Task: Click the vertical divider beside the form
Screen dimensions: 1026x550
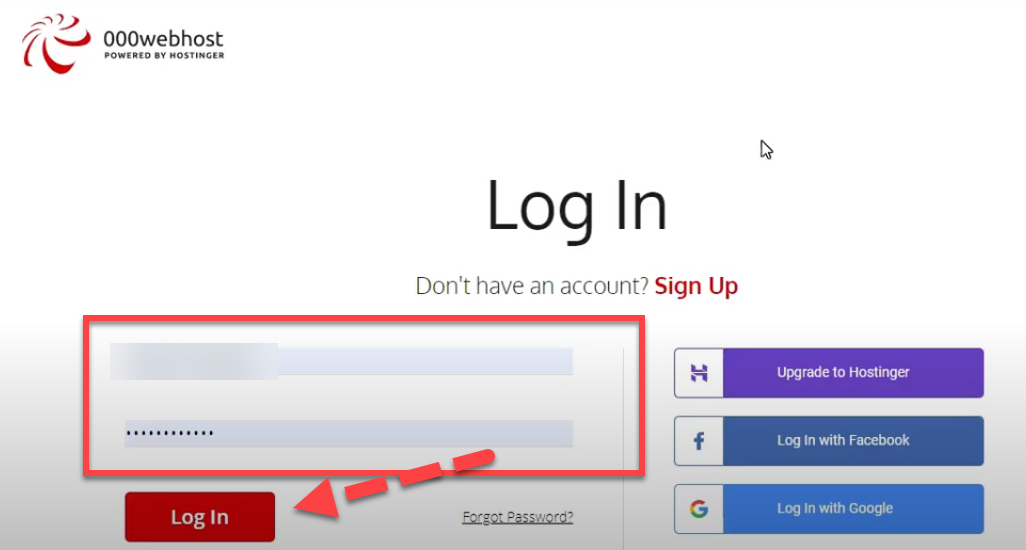Action: [624, 449]
